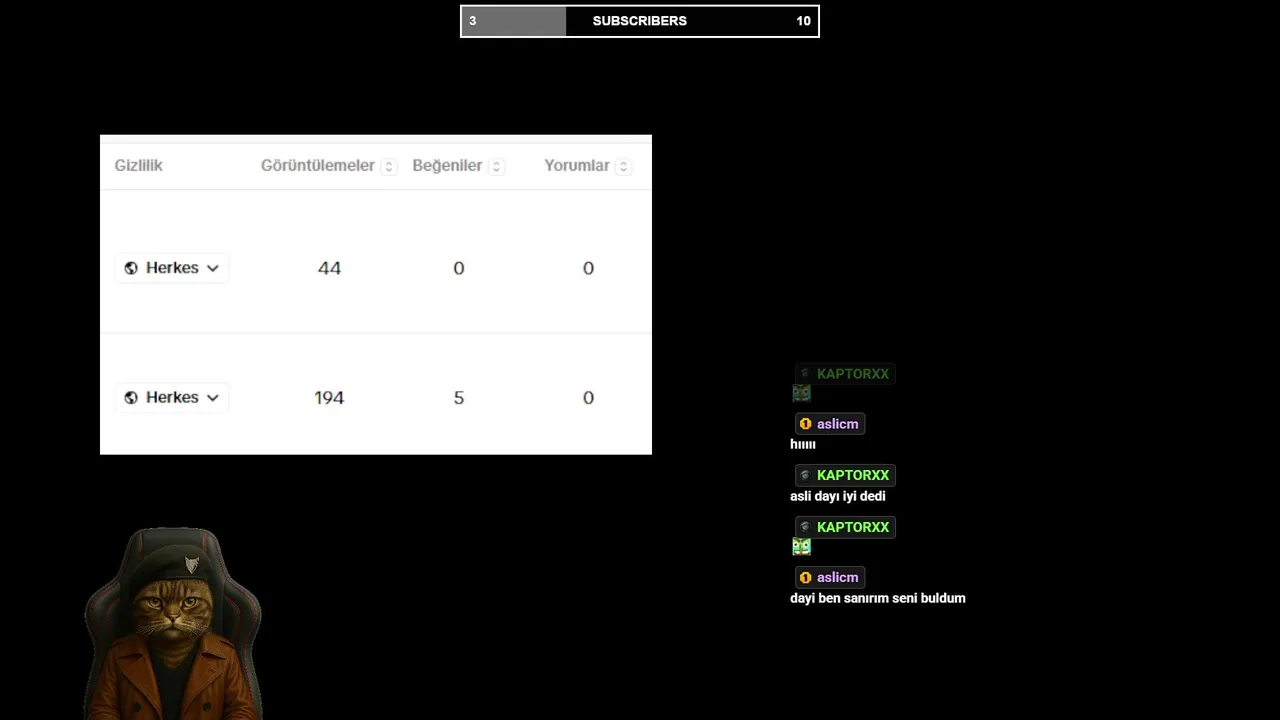
Task: Click the emote under the bottom KAPTORXX message
Action: click(x=801, y=547)
